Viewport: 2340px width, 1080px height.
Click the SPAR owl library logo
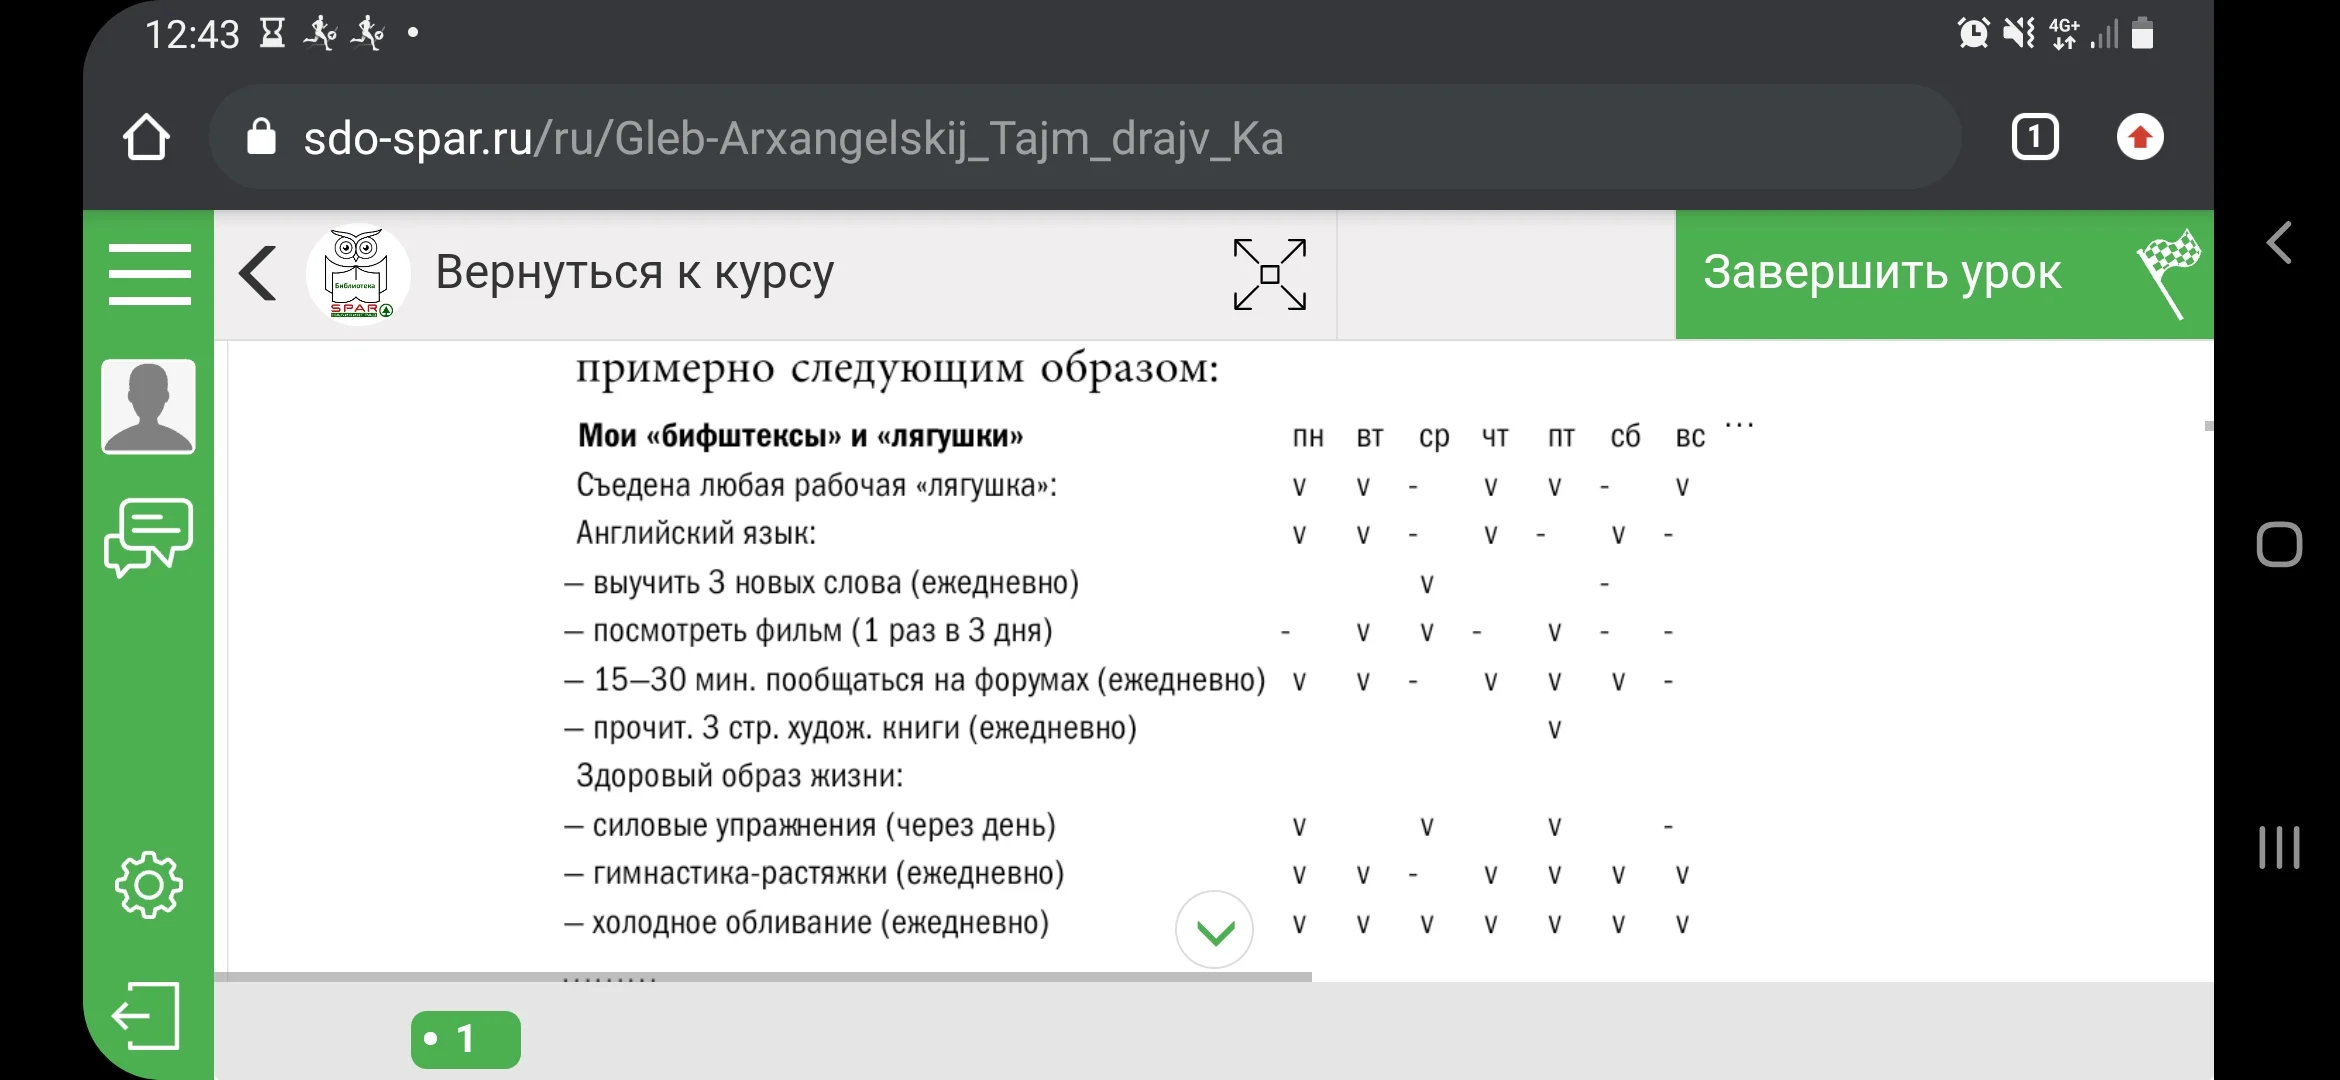pos(357,273)
